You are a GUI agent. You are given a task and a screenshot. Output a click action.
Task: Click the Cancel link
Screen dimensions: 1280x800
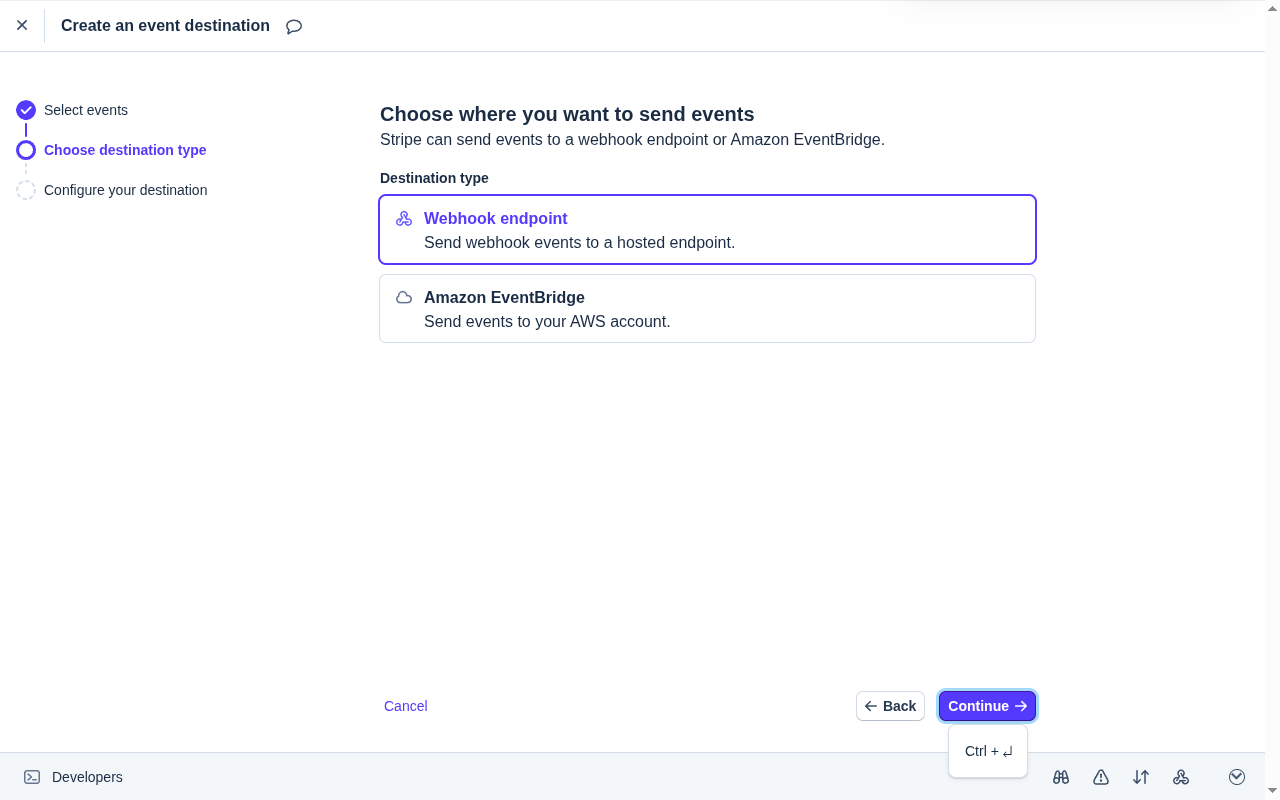click(406, 706)
